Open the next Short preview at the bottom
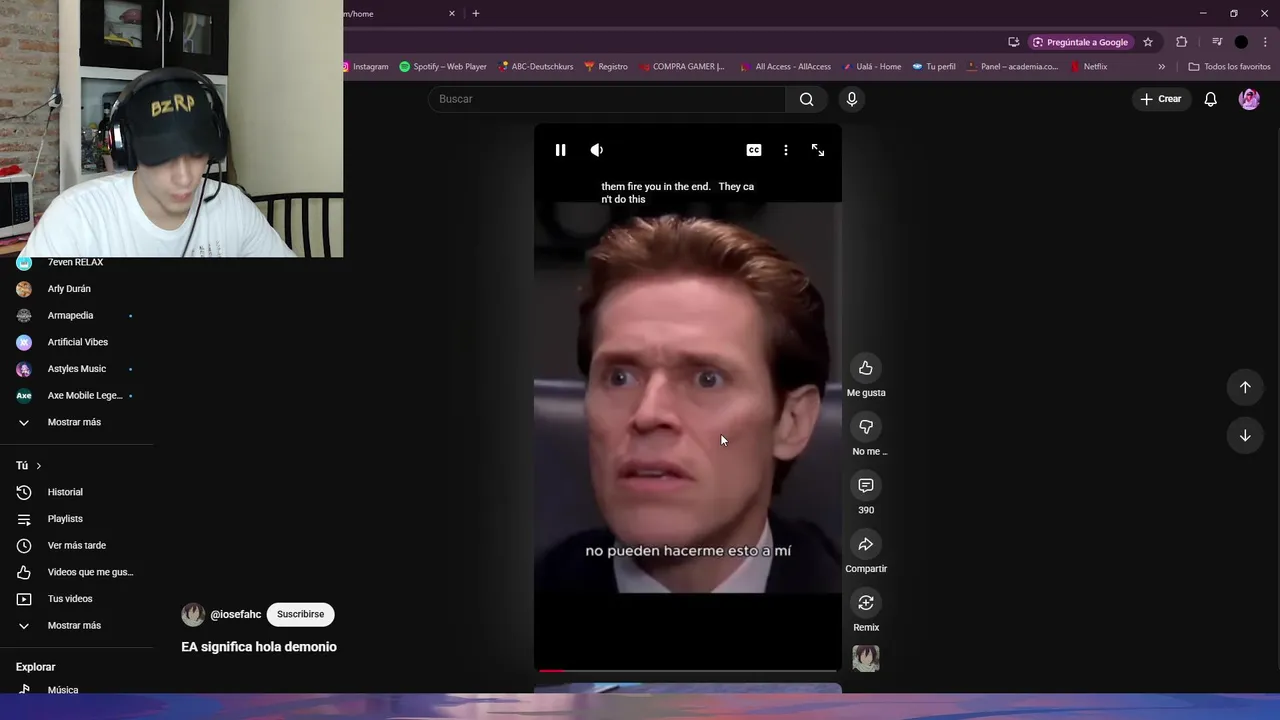Screen dimensions: 1280x720 pyautogui.click(x=688, y=688)
